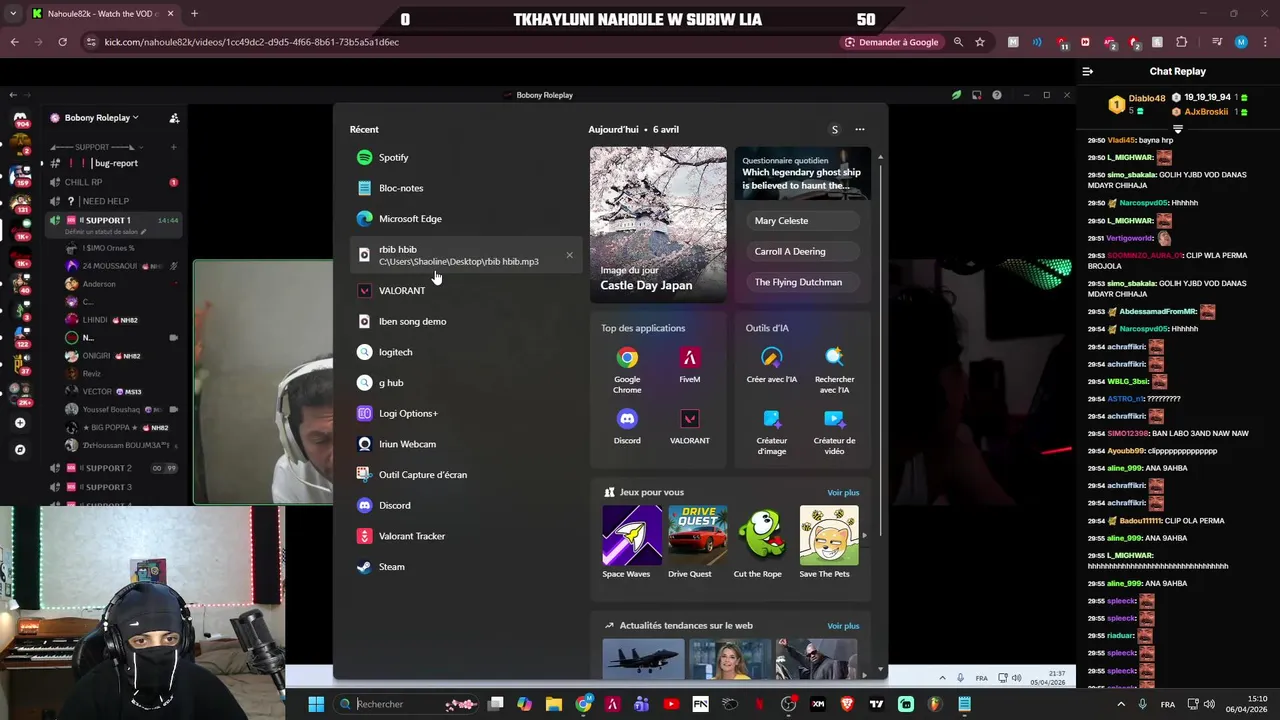
Task: Join the CHILL RP voice channel
Action: (115, 182)
